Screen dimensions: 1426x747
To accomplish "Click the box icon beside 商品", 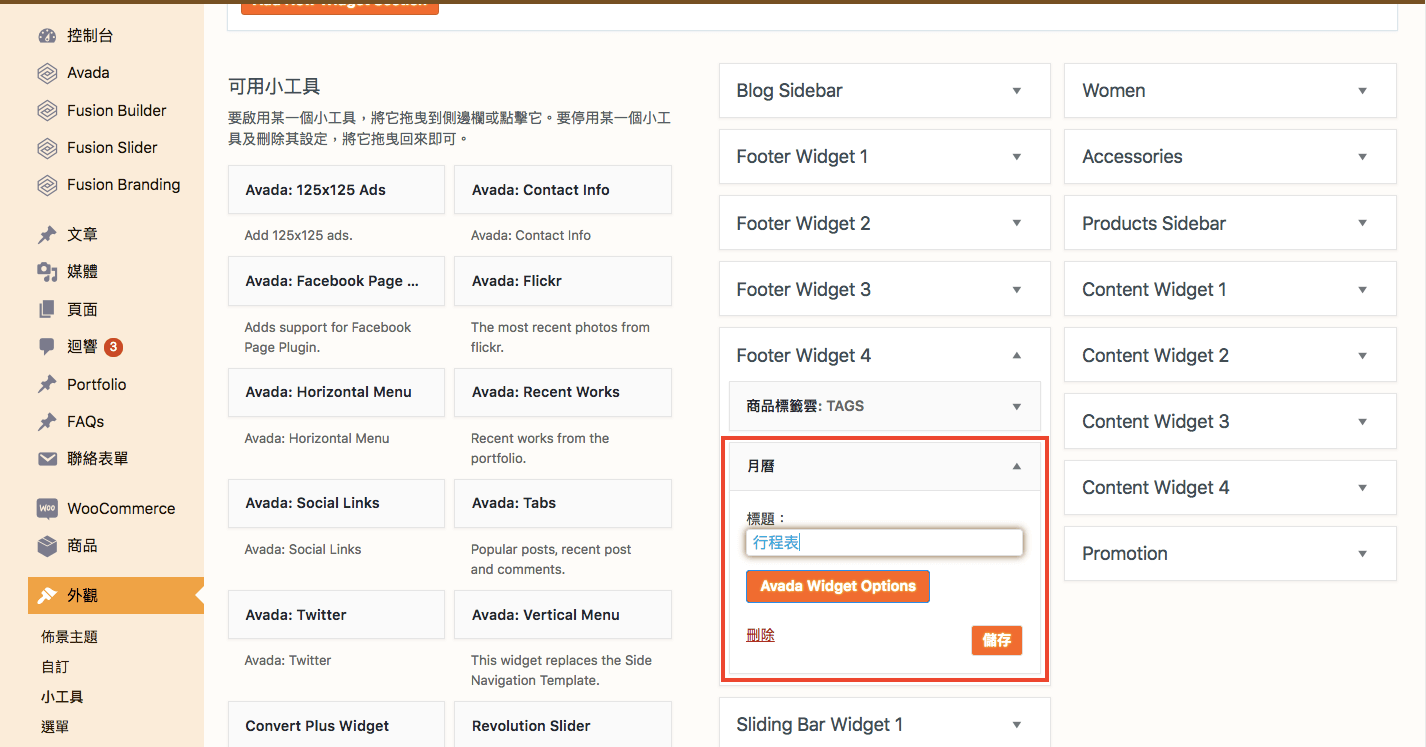I will (x=47, y=546).
